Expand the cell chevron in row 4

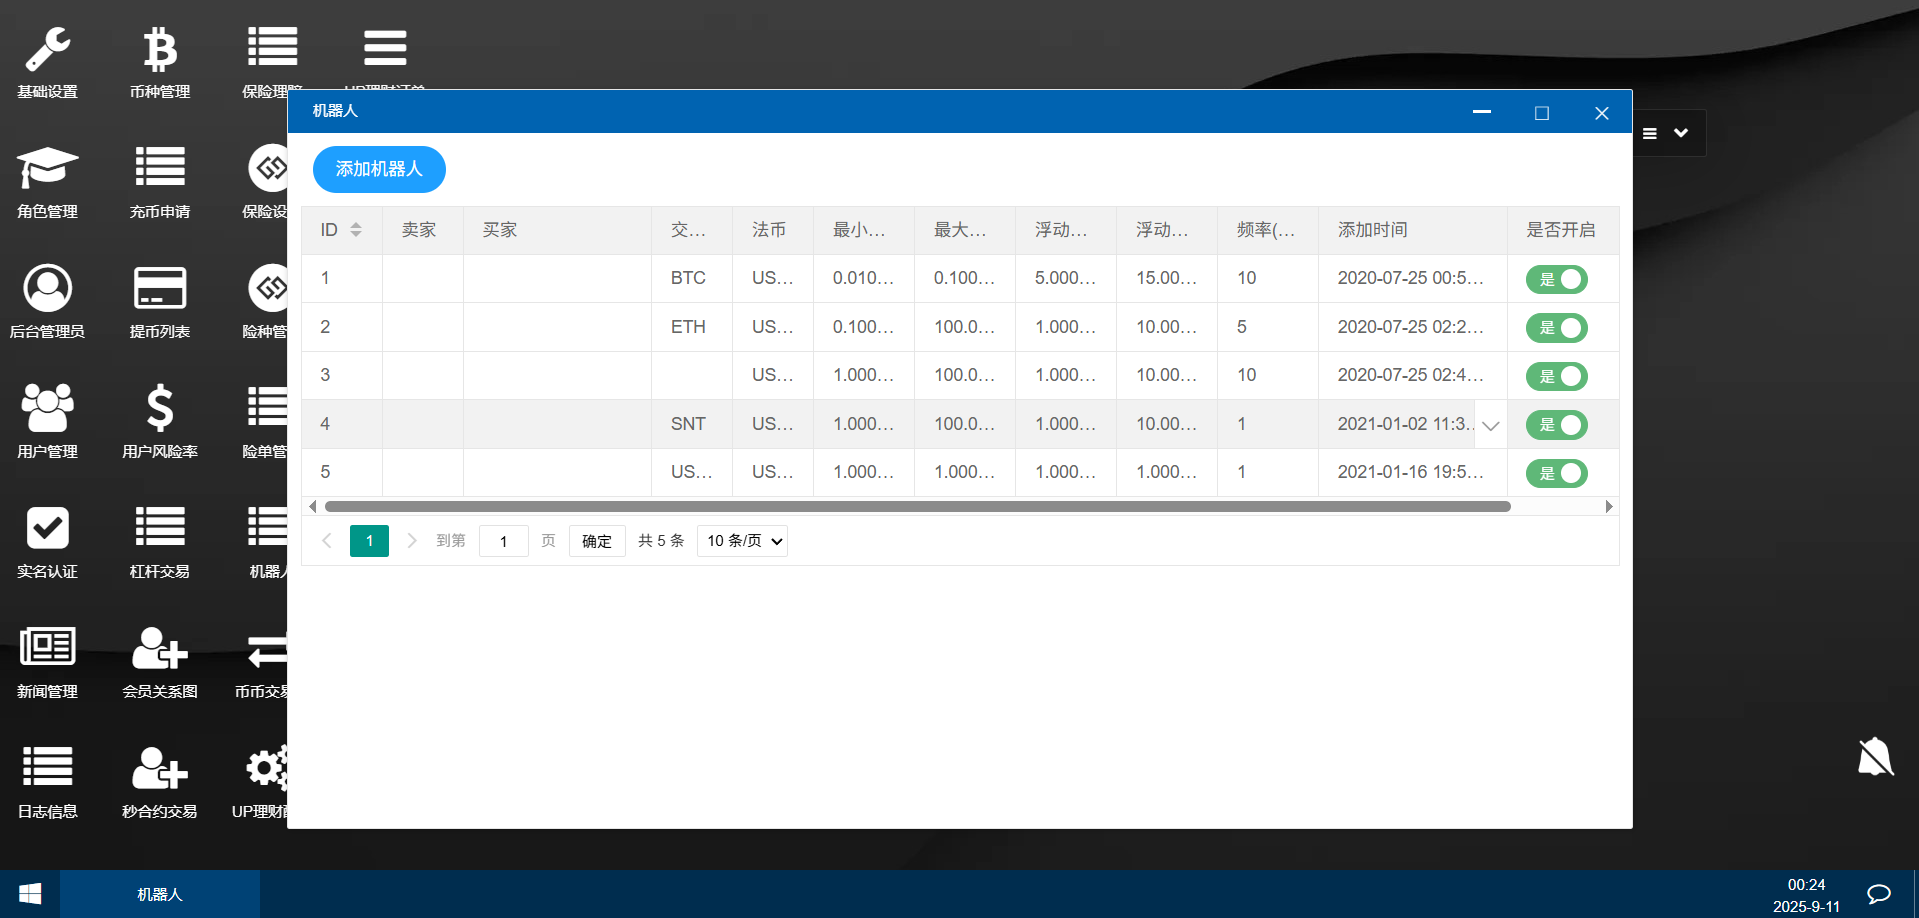pos(1490,425)
